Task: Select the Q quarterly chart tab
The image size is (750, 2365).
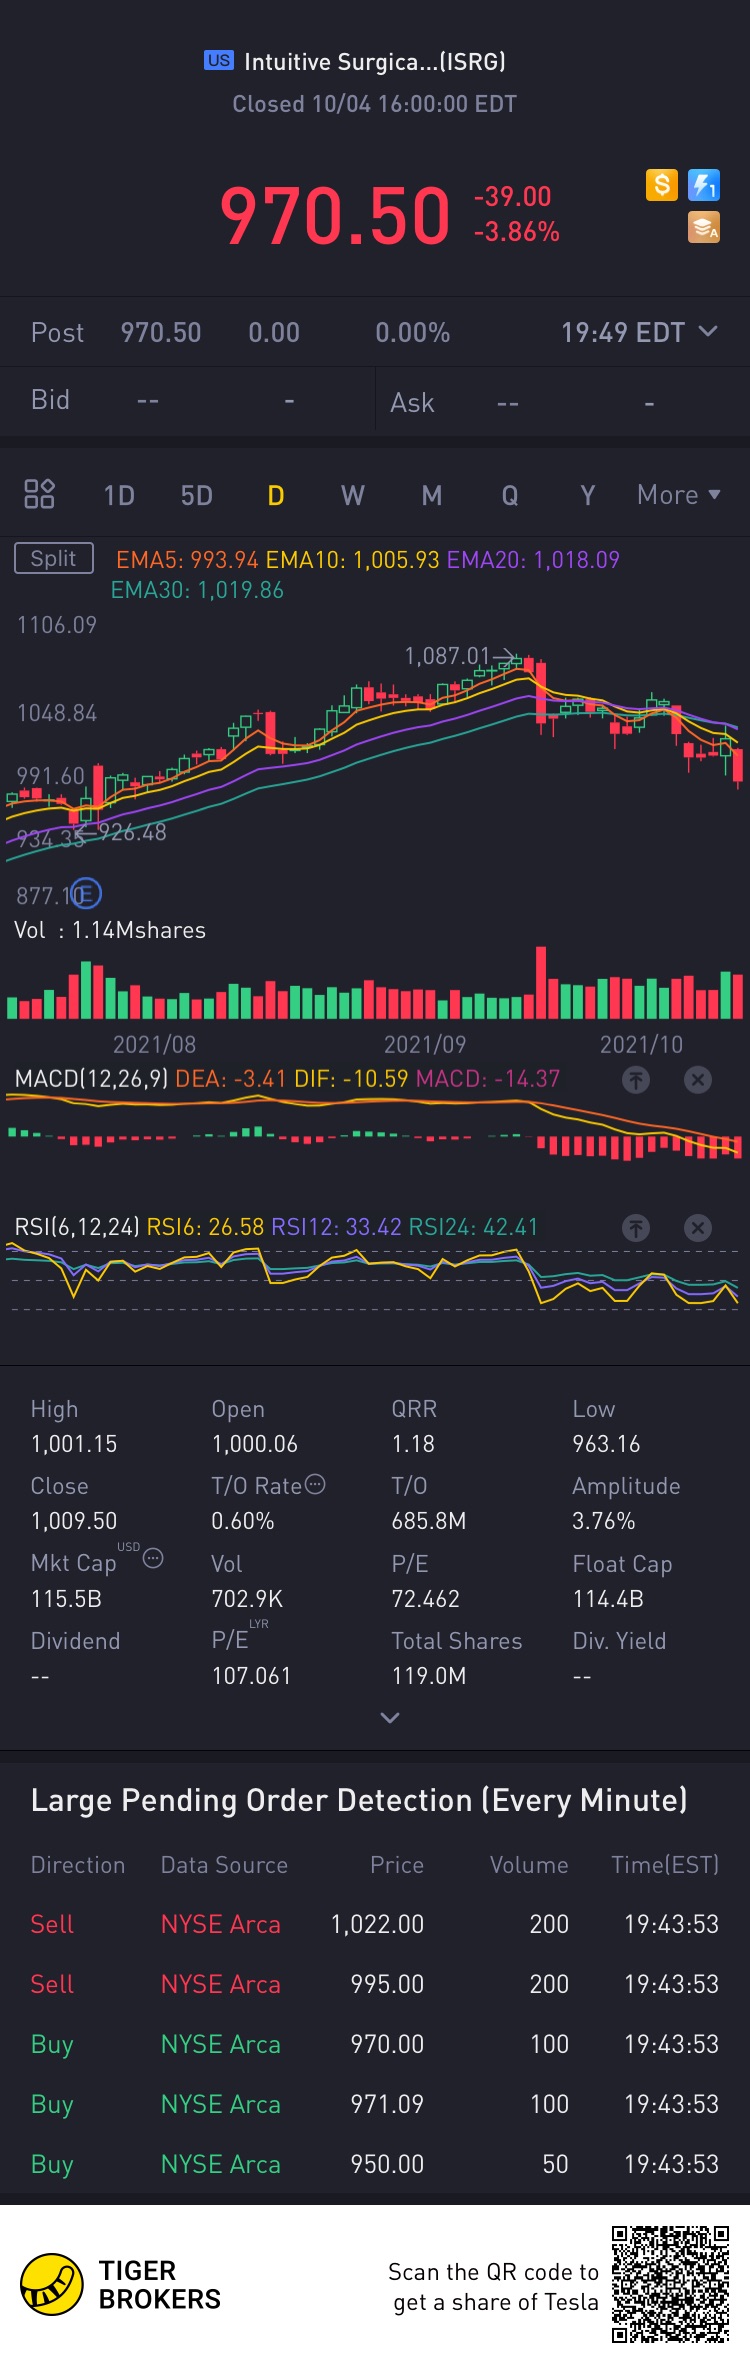Action: point(510,496)
